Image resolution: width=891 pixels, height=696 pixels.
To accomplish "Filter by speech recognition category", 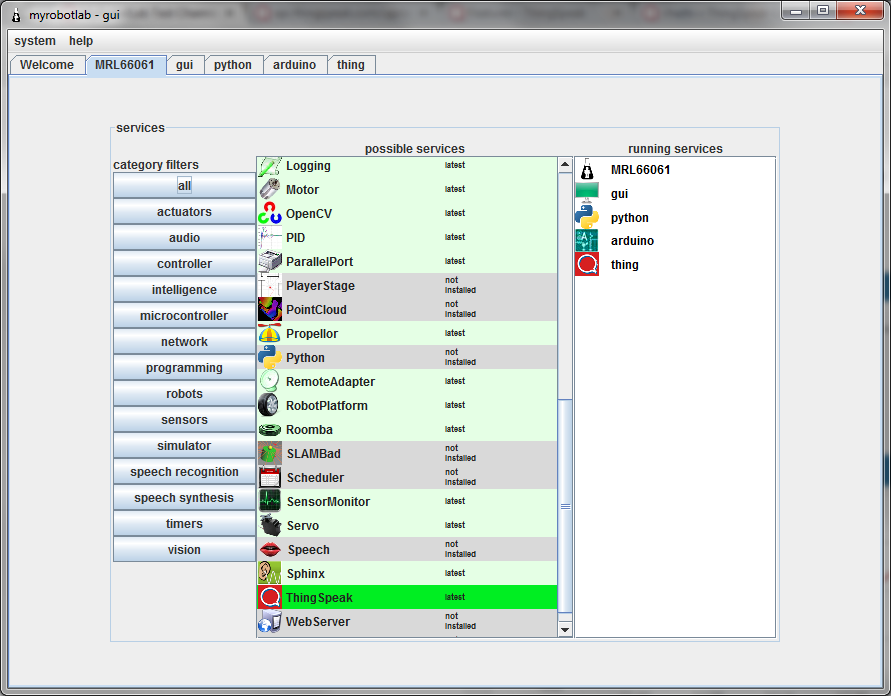I will [184, 472].
